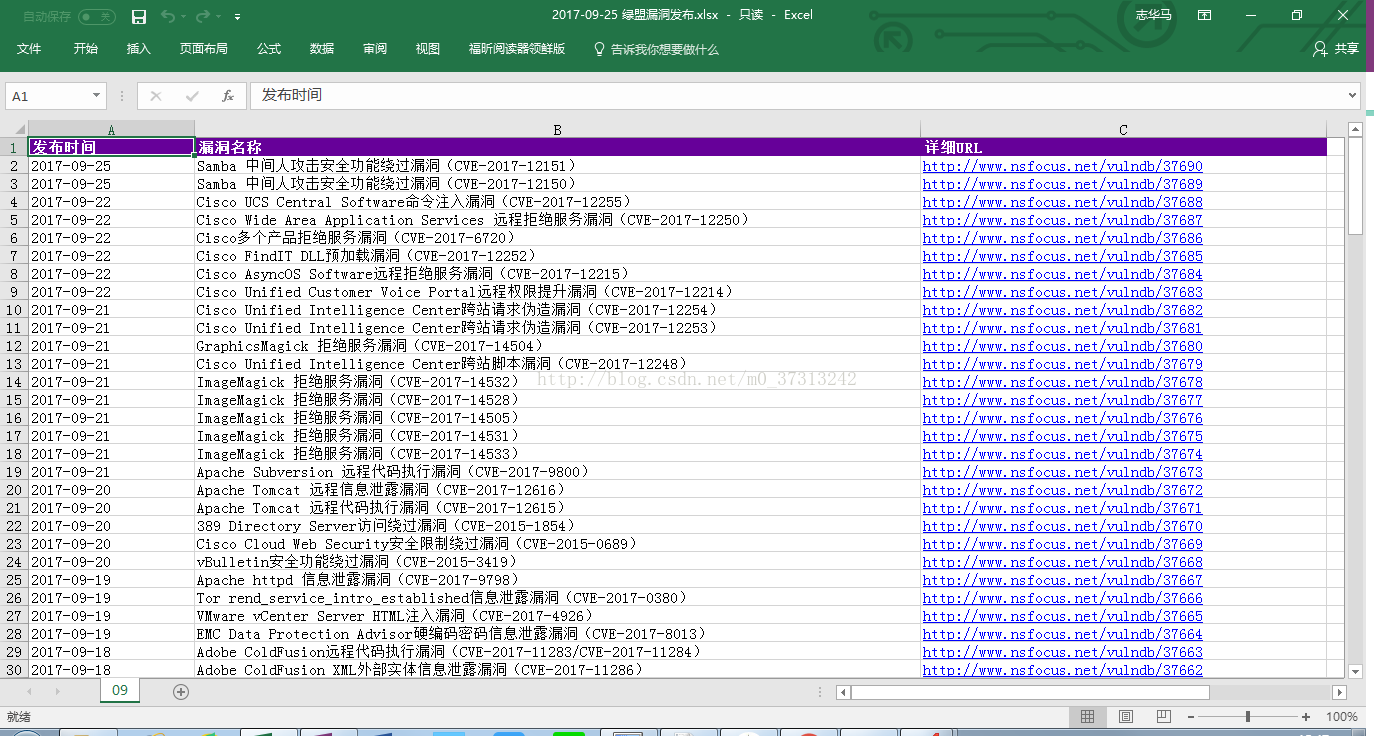Click the lightbulb Tell Me box
1374x736 pixels.
pos(657,49)
